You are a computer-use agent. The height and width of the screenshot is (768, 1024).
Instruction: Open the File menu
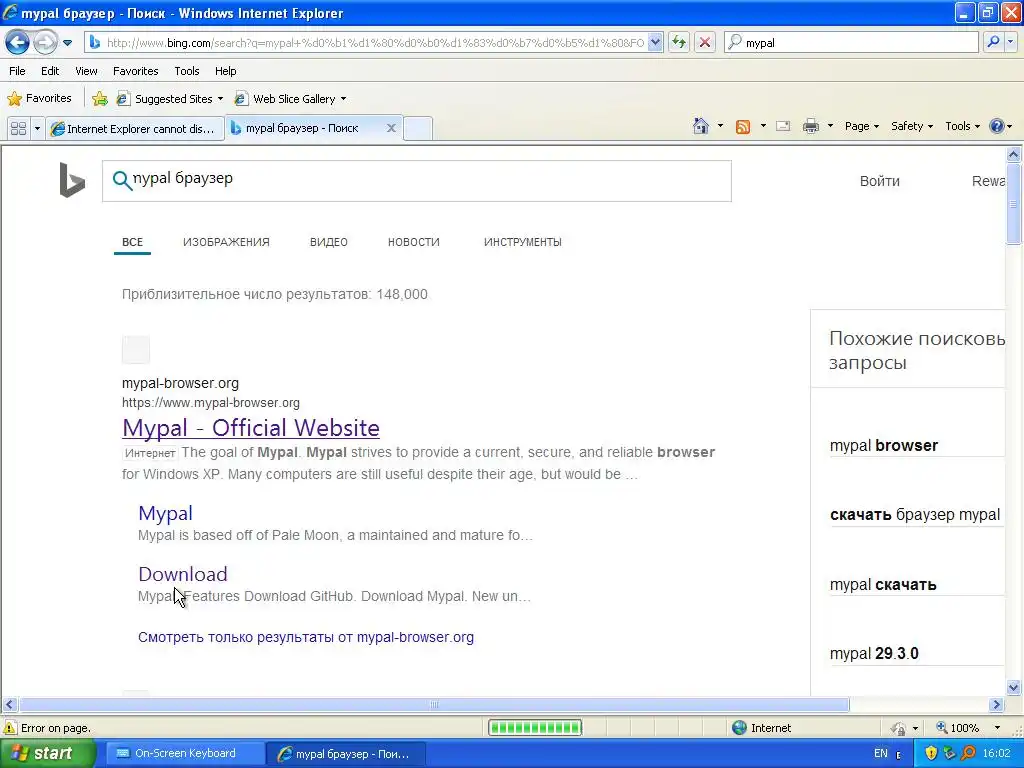click(17, 71)
